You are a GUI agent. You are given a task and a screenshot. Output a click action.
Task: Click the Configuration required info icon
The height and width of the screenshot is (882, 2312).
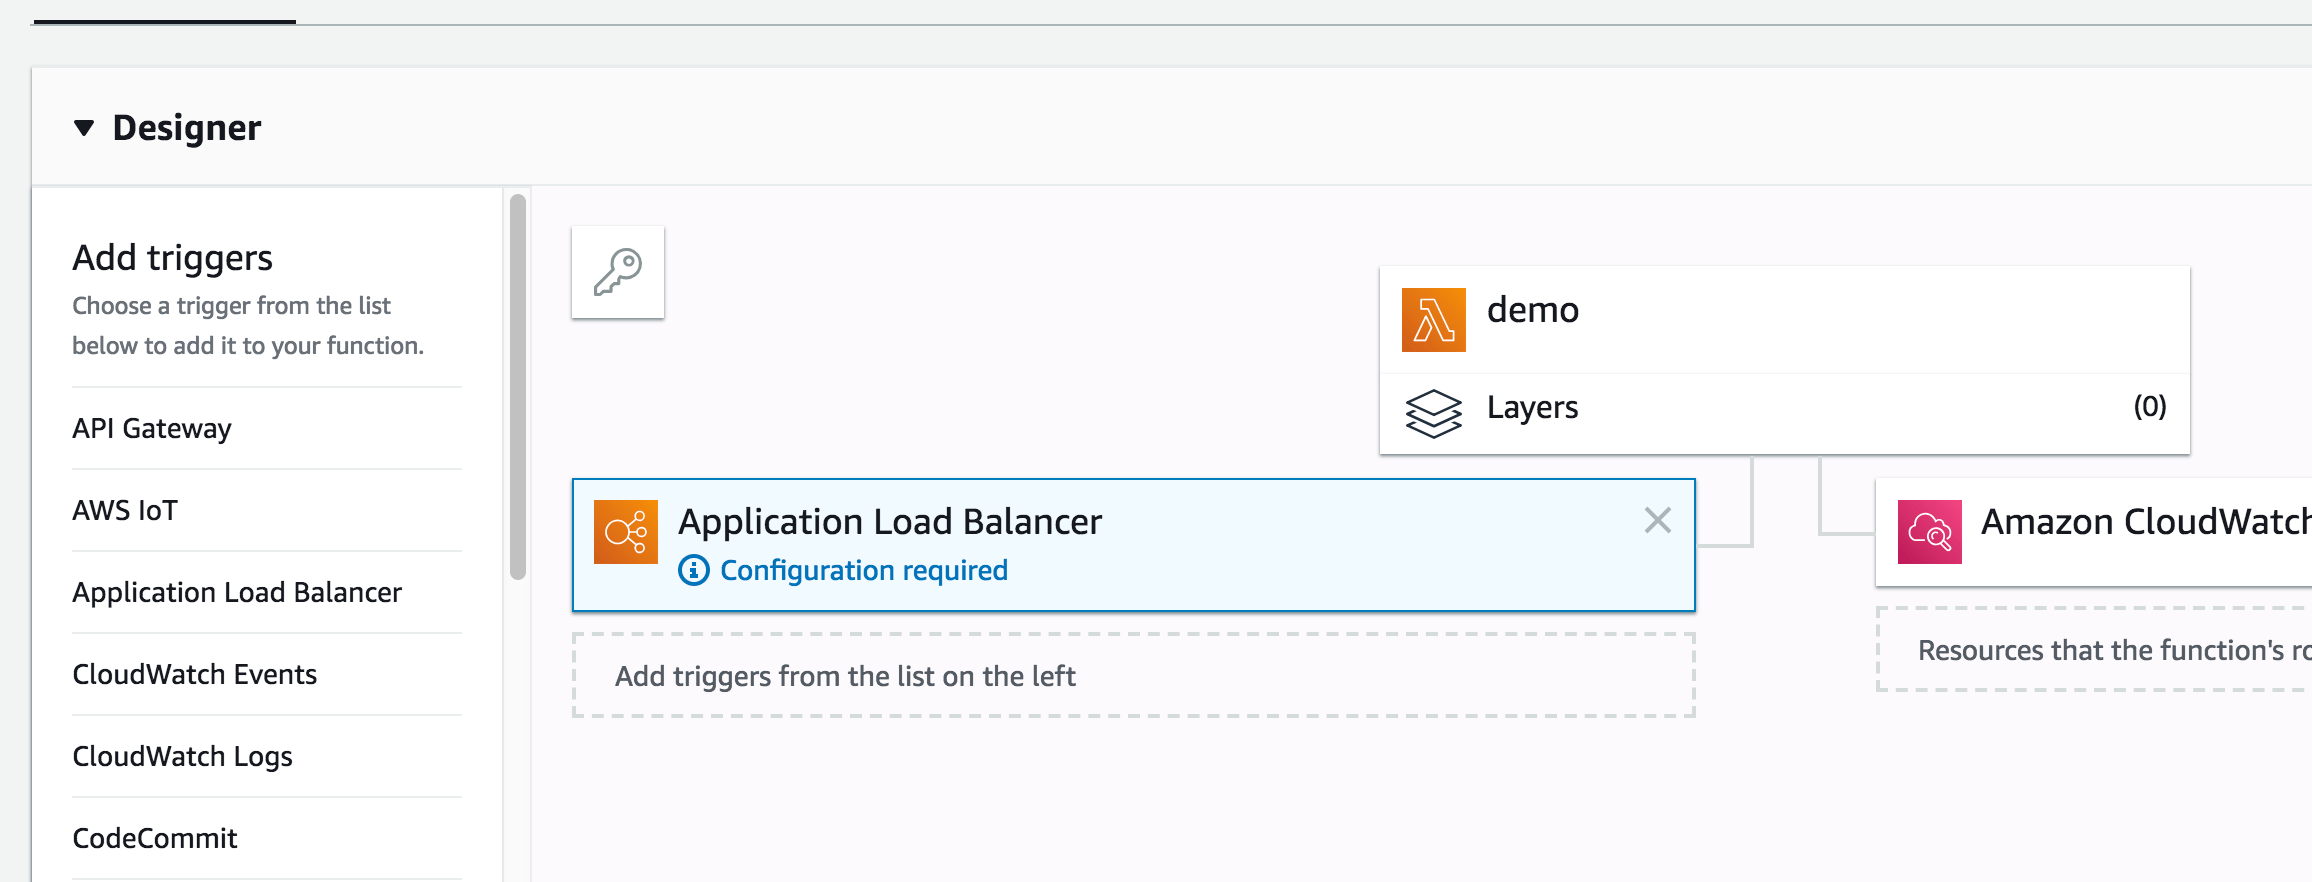pyautogui.click(x=694, y=570)
